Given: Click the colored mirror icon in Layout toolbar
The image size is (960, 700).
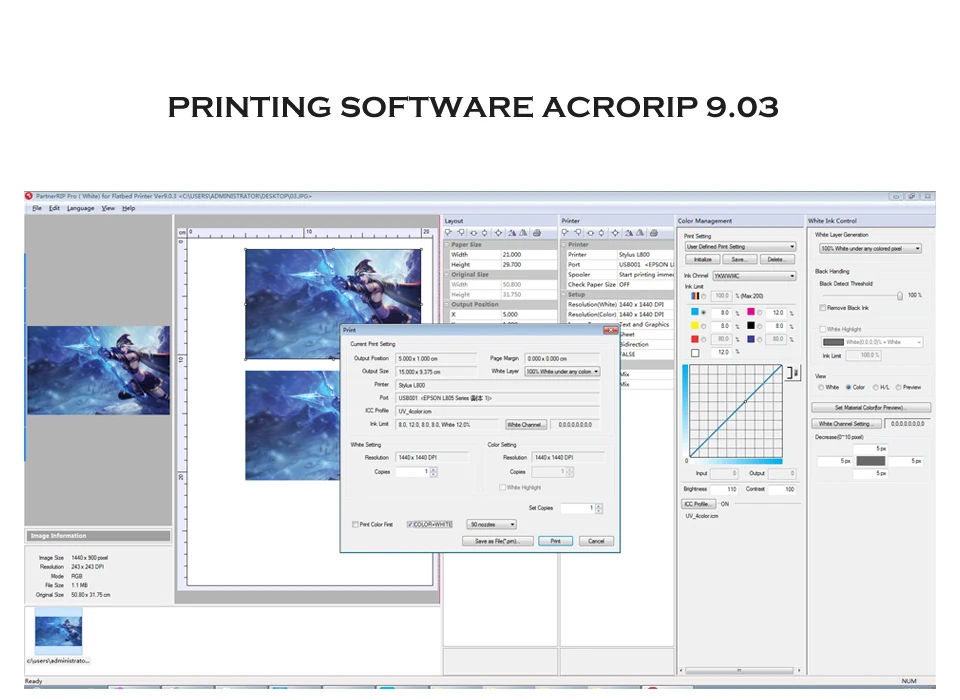Looking at the screenshot, I should (512, 233).
